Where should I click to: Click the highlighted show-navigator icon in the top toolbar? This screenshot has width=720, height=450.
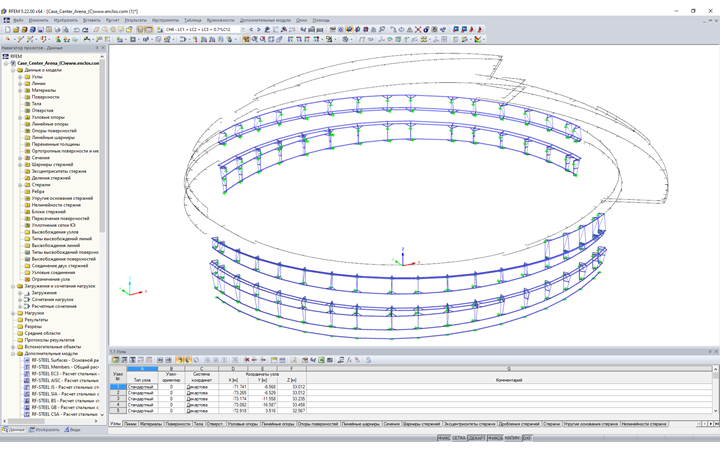[x=140, y=29]
